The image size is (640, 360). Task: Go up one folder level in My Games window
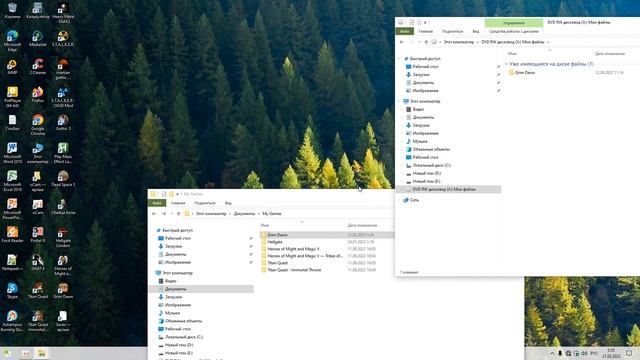(x=178, y=213)
